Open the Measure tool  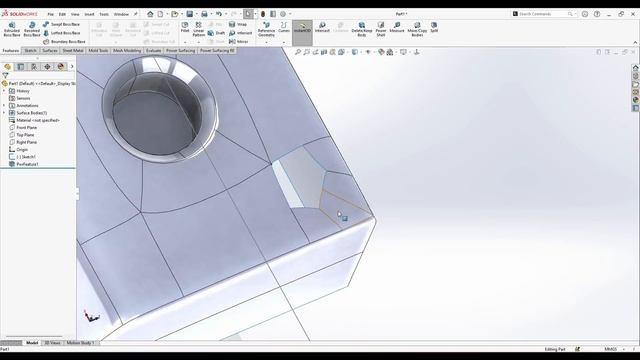pos(397,27)
